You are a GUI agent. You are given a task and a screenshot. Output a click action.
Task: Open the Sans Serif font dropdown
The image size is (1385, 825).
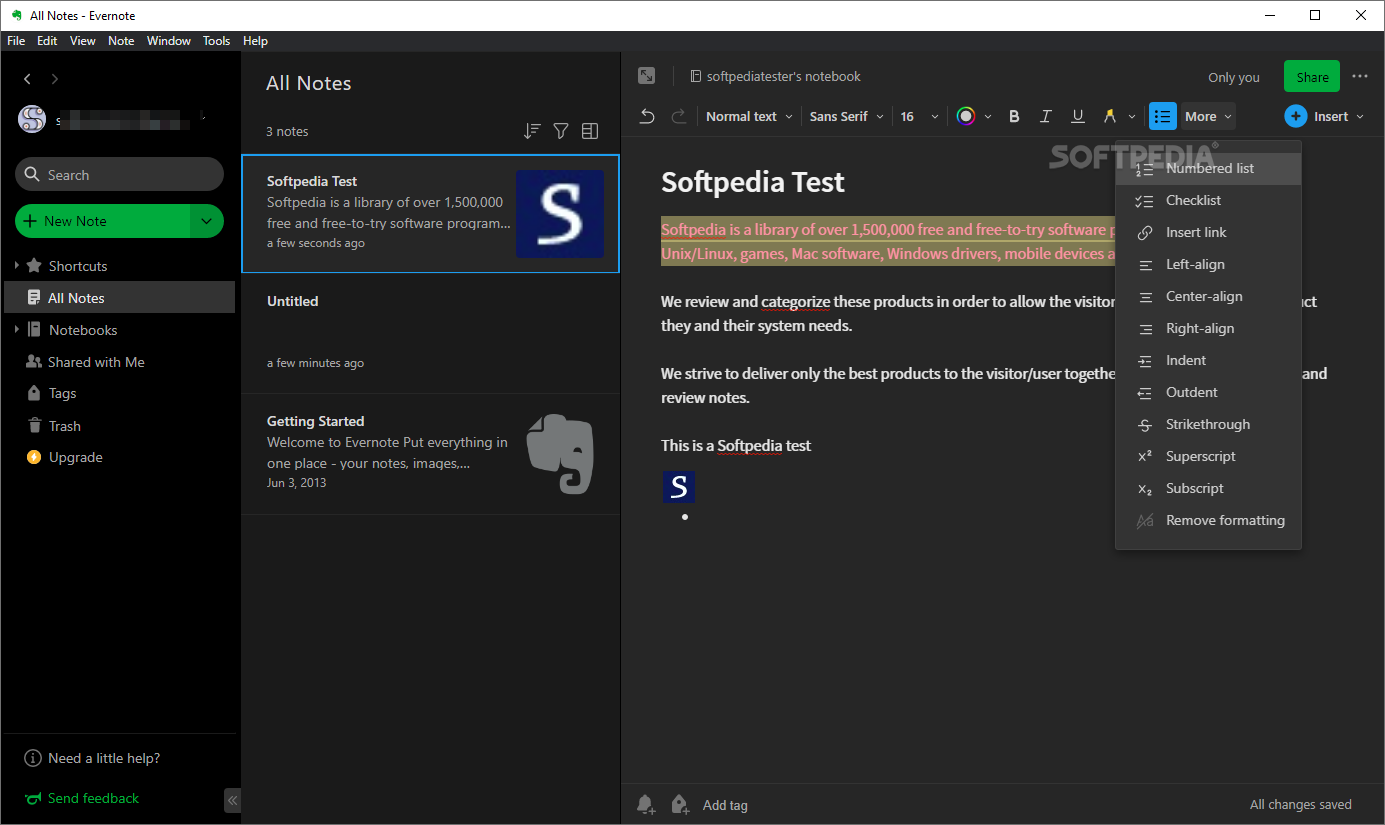[847, 116]
